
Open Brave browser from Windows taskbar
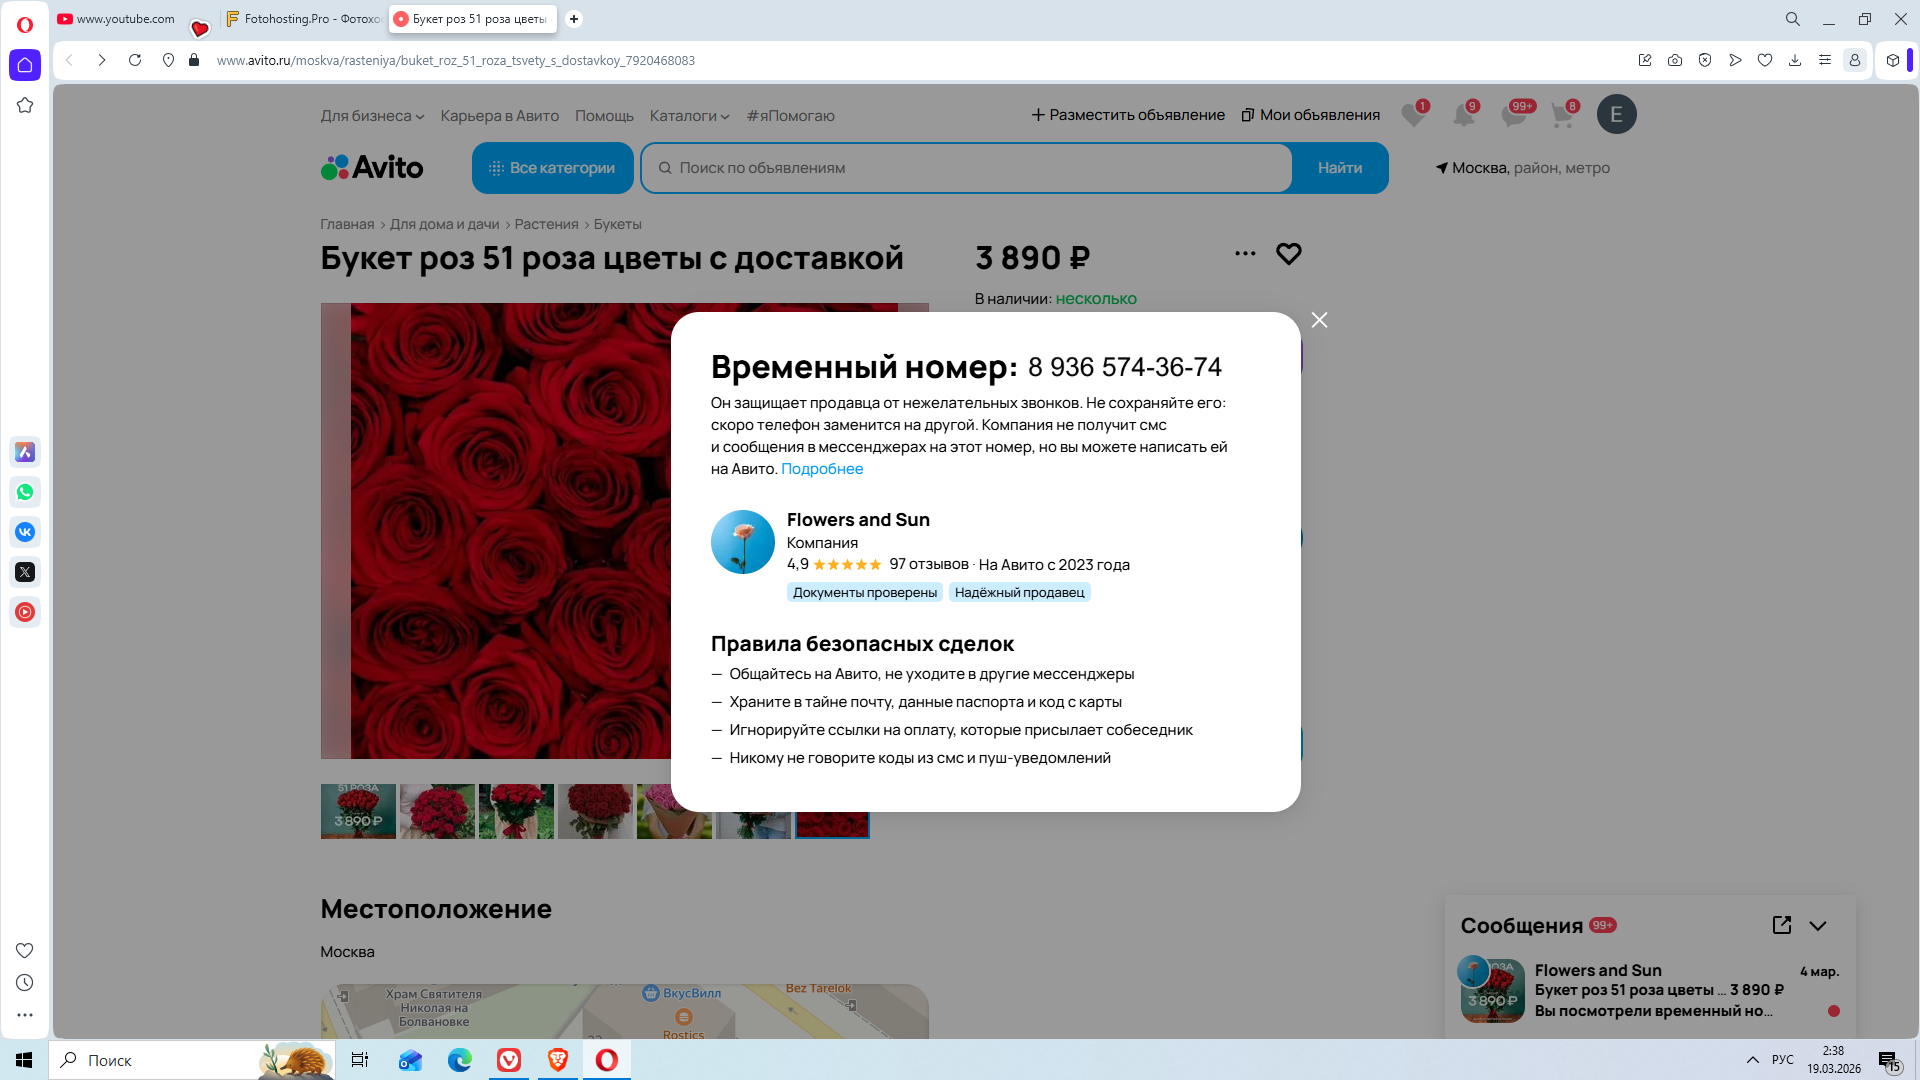pos(558,1060)
